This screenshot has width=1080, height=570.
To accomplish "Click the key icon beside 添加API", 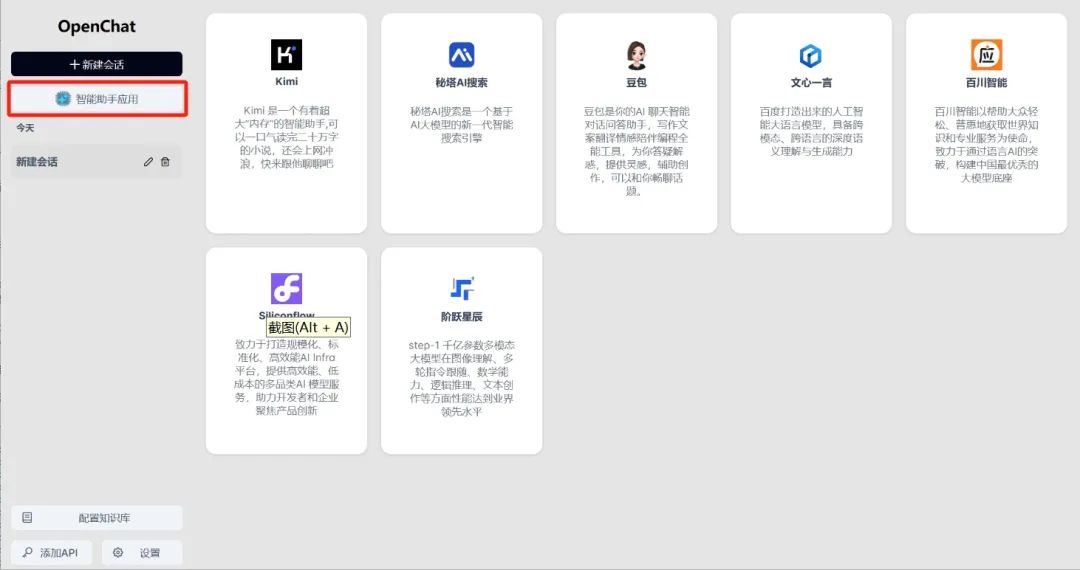I will tap(28, 552).
